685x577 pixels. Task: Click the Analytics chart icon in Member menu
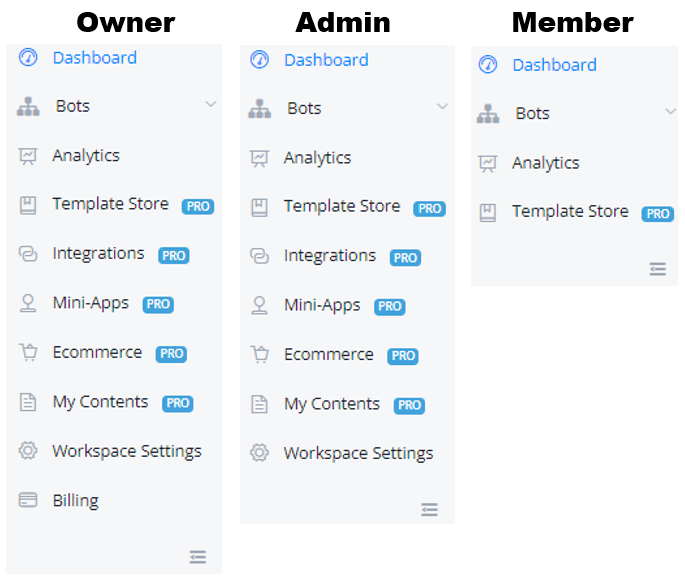pos(488,163)
